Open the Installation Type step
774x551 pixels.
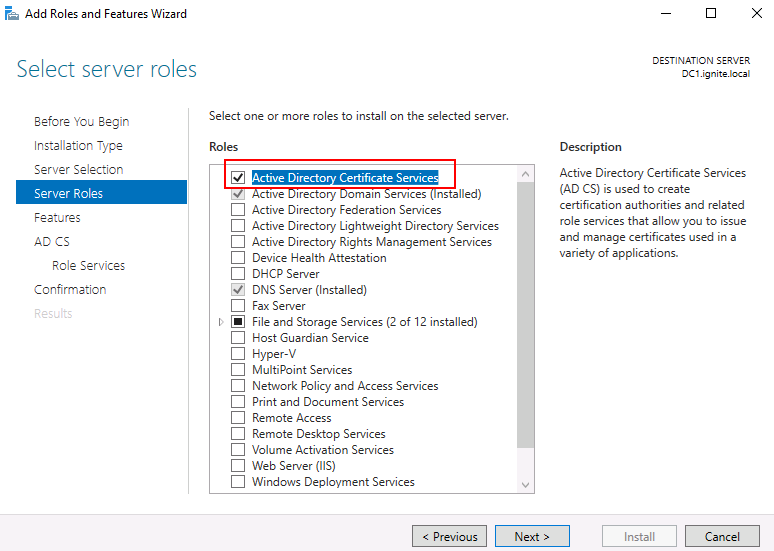point(78,146)
